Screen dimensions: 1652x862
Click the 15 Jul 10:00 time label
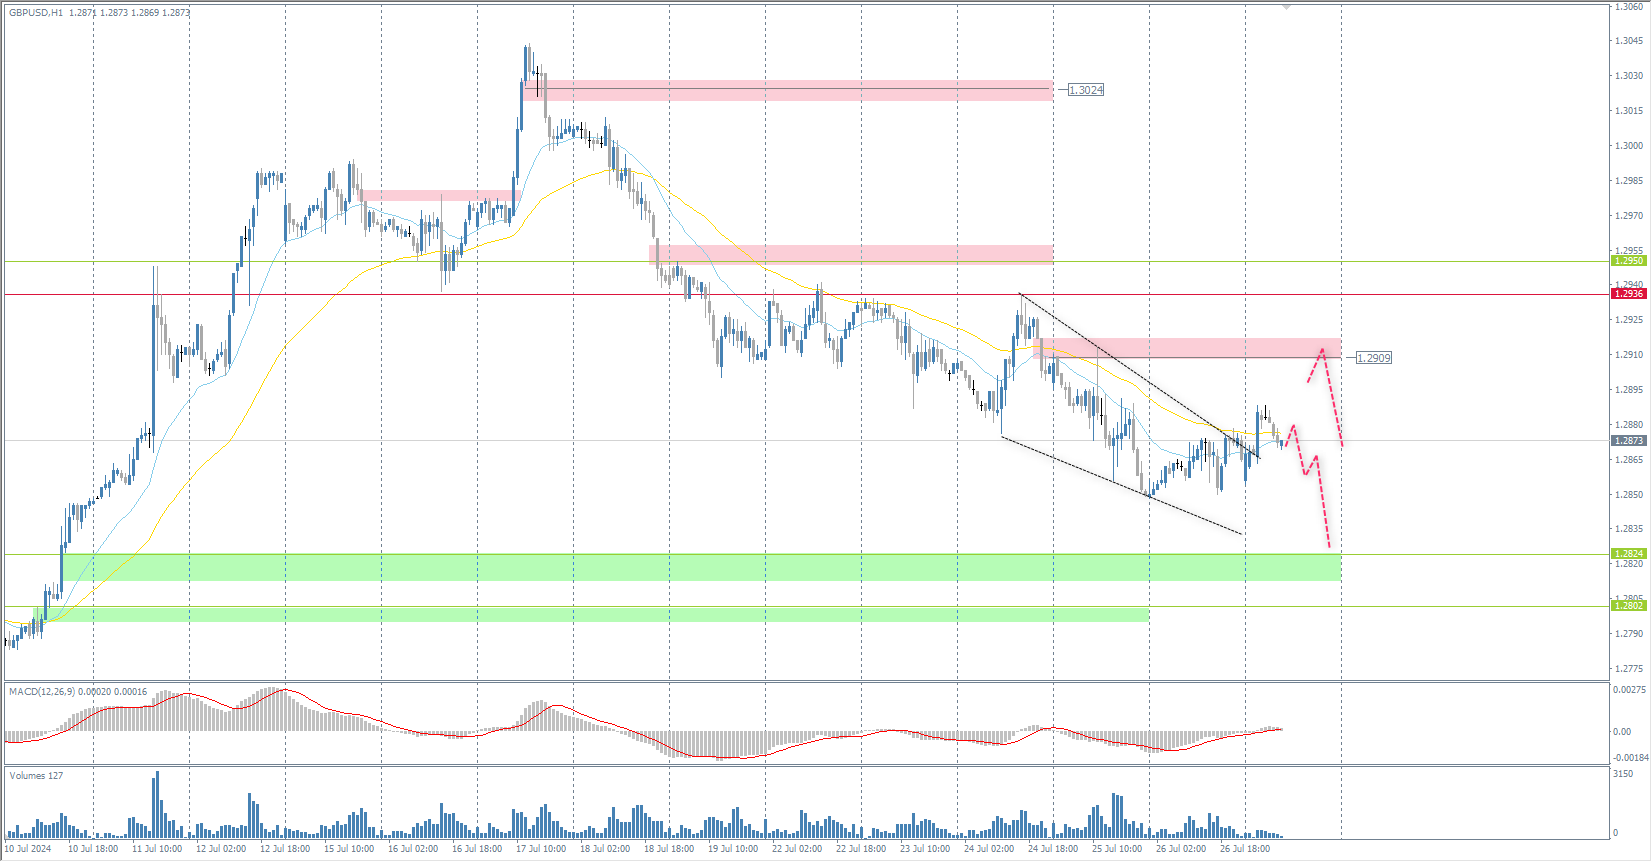pyautogui.click(x=349, y=849)
